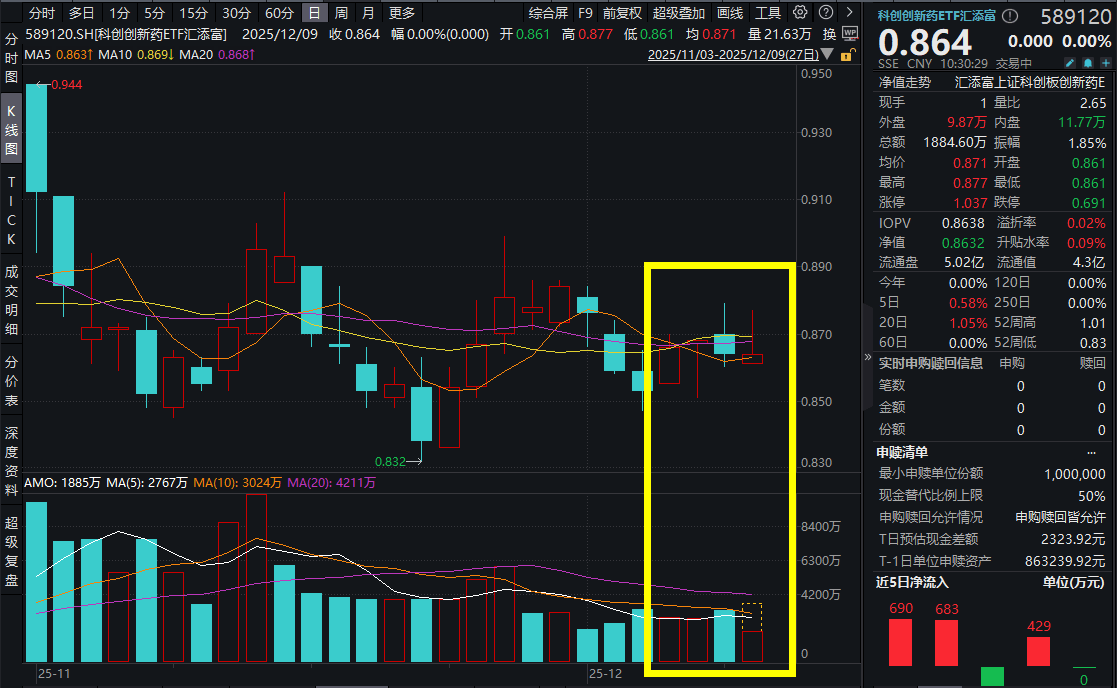Open the chart settings gear icon
The image size is (1117, 688).
(x=800, y=12)
